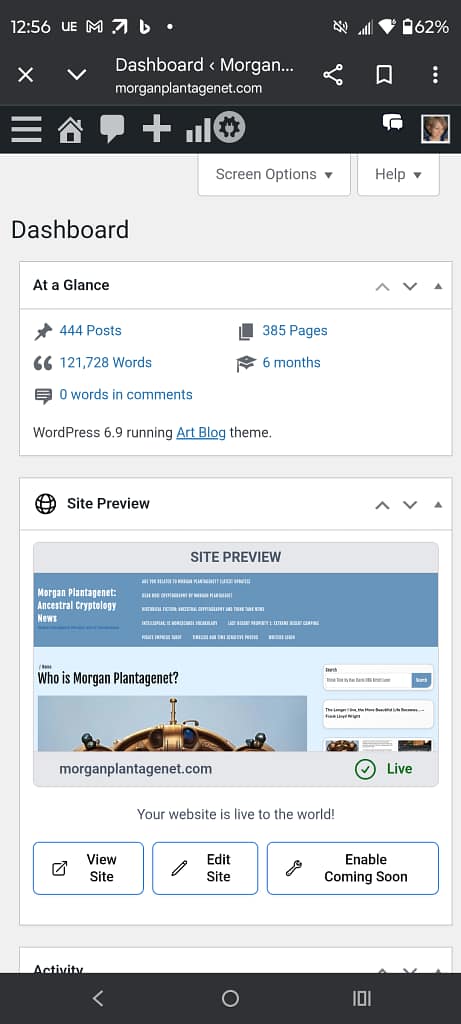
Task: Collapse the At a Glance panel
Action: pos(438,286)
